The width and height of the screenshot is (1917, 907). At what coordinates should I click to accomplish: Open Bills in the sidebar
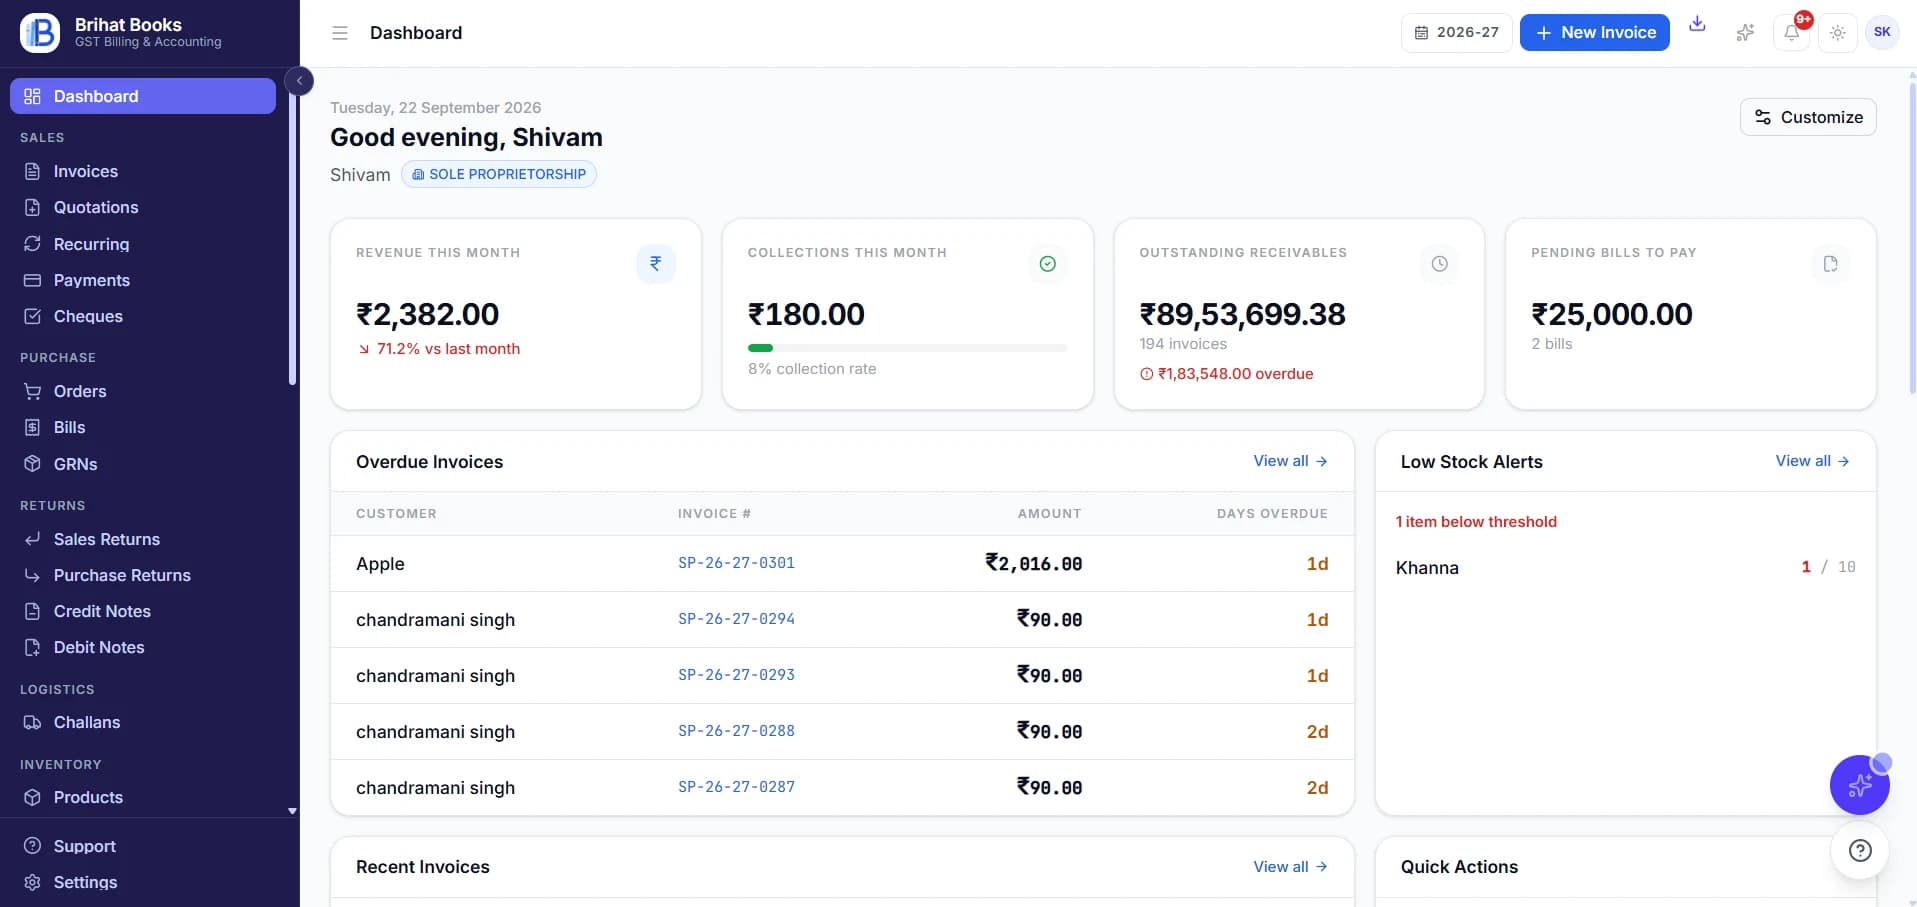click(143, 427)
